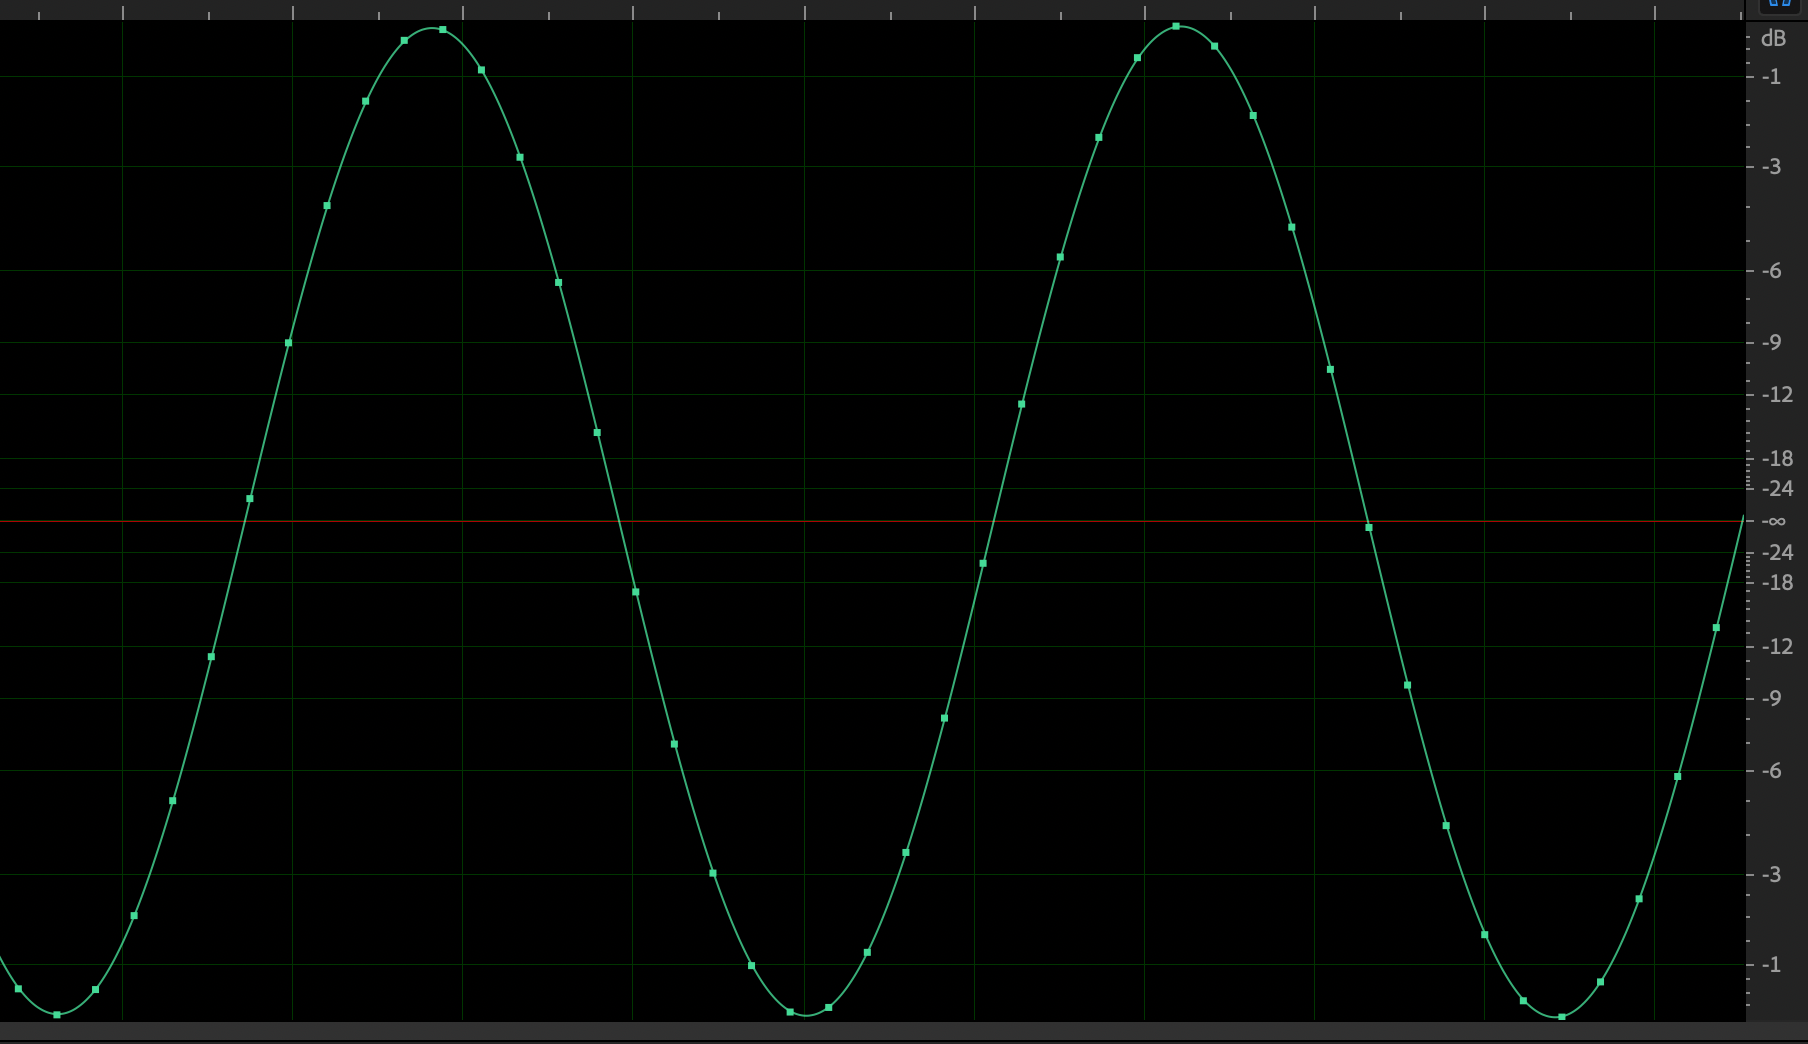Click the -∞ center mark on the amplitude scale
Image resolution: width=1808 pixels, height=1044 pixels.
pos(1773,521)
